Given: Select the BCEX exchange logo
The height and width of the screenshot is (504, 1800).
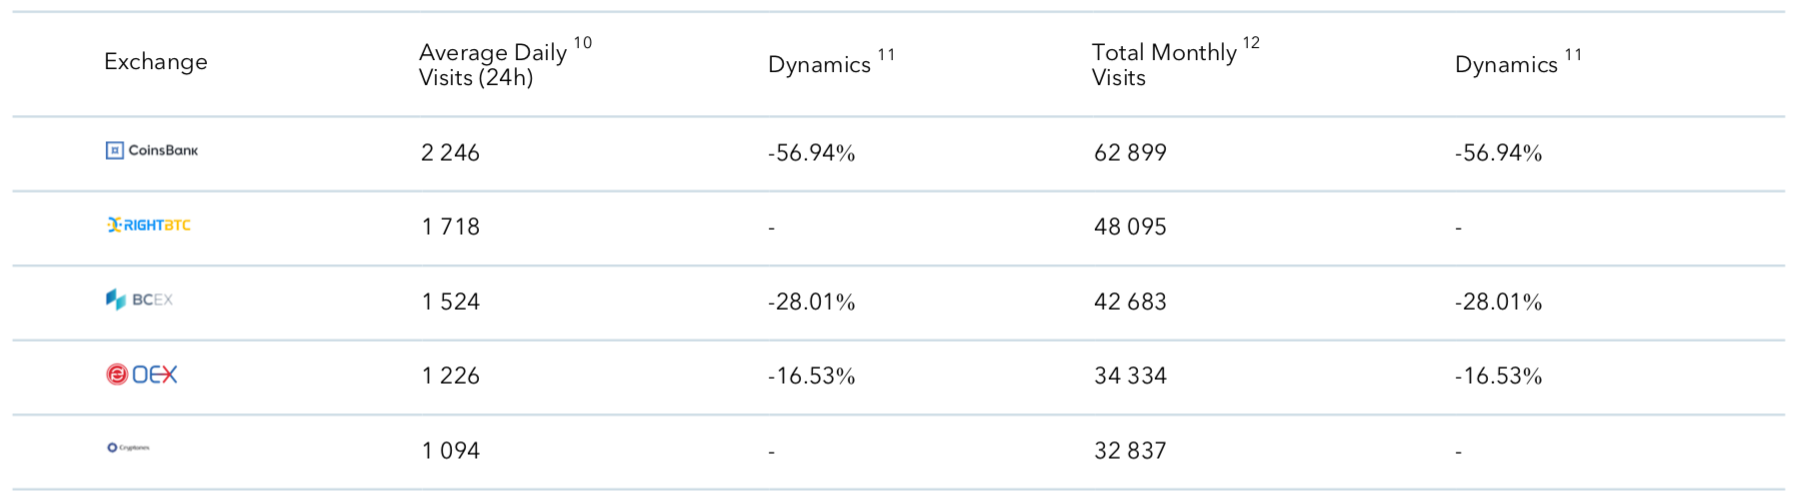Looking at the screenshot, I should point(140,299).
